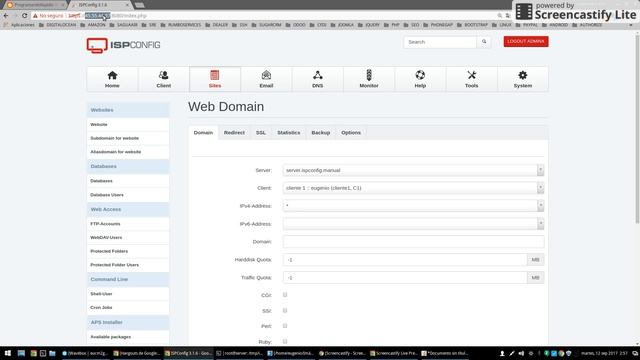This screenshot has height=360, width=640.
Task: Open Aliasdomain for website link
Action: click(128, 152)
